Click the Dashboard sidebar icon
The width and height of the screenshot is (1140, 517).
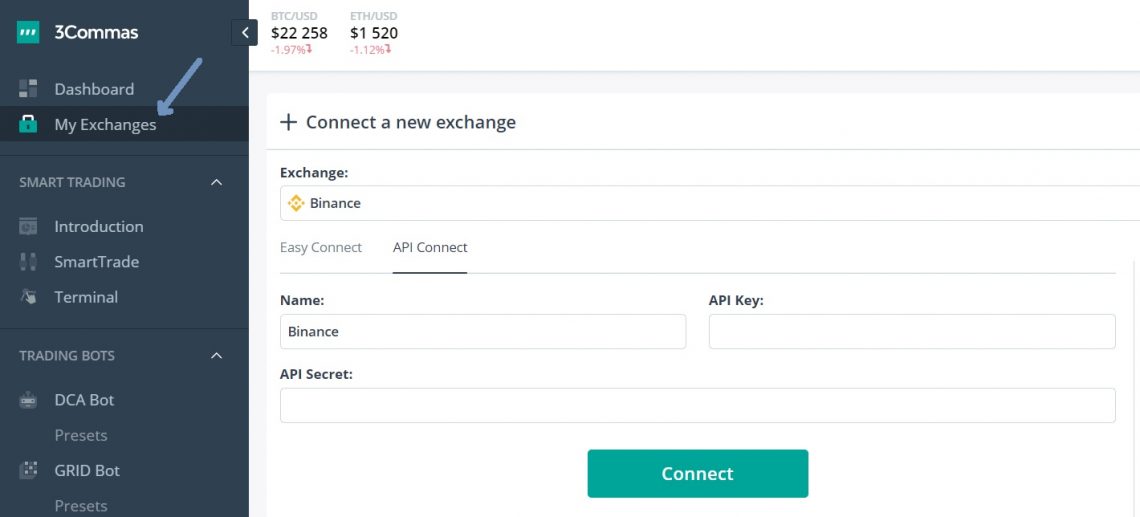pyautogui.click(x=28, y=89)
